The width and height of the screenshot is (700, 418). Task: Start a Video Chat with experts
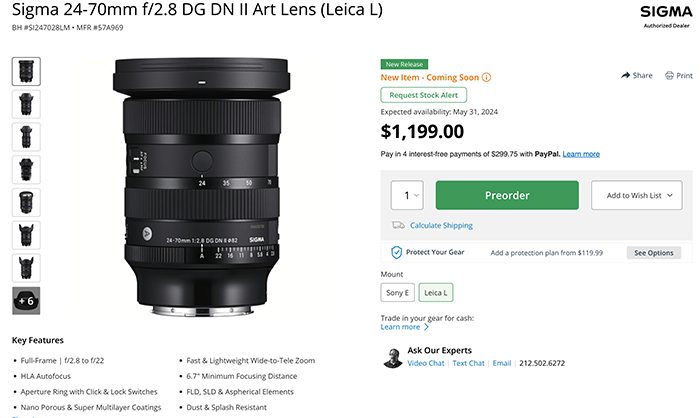pos(426,363)
